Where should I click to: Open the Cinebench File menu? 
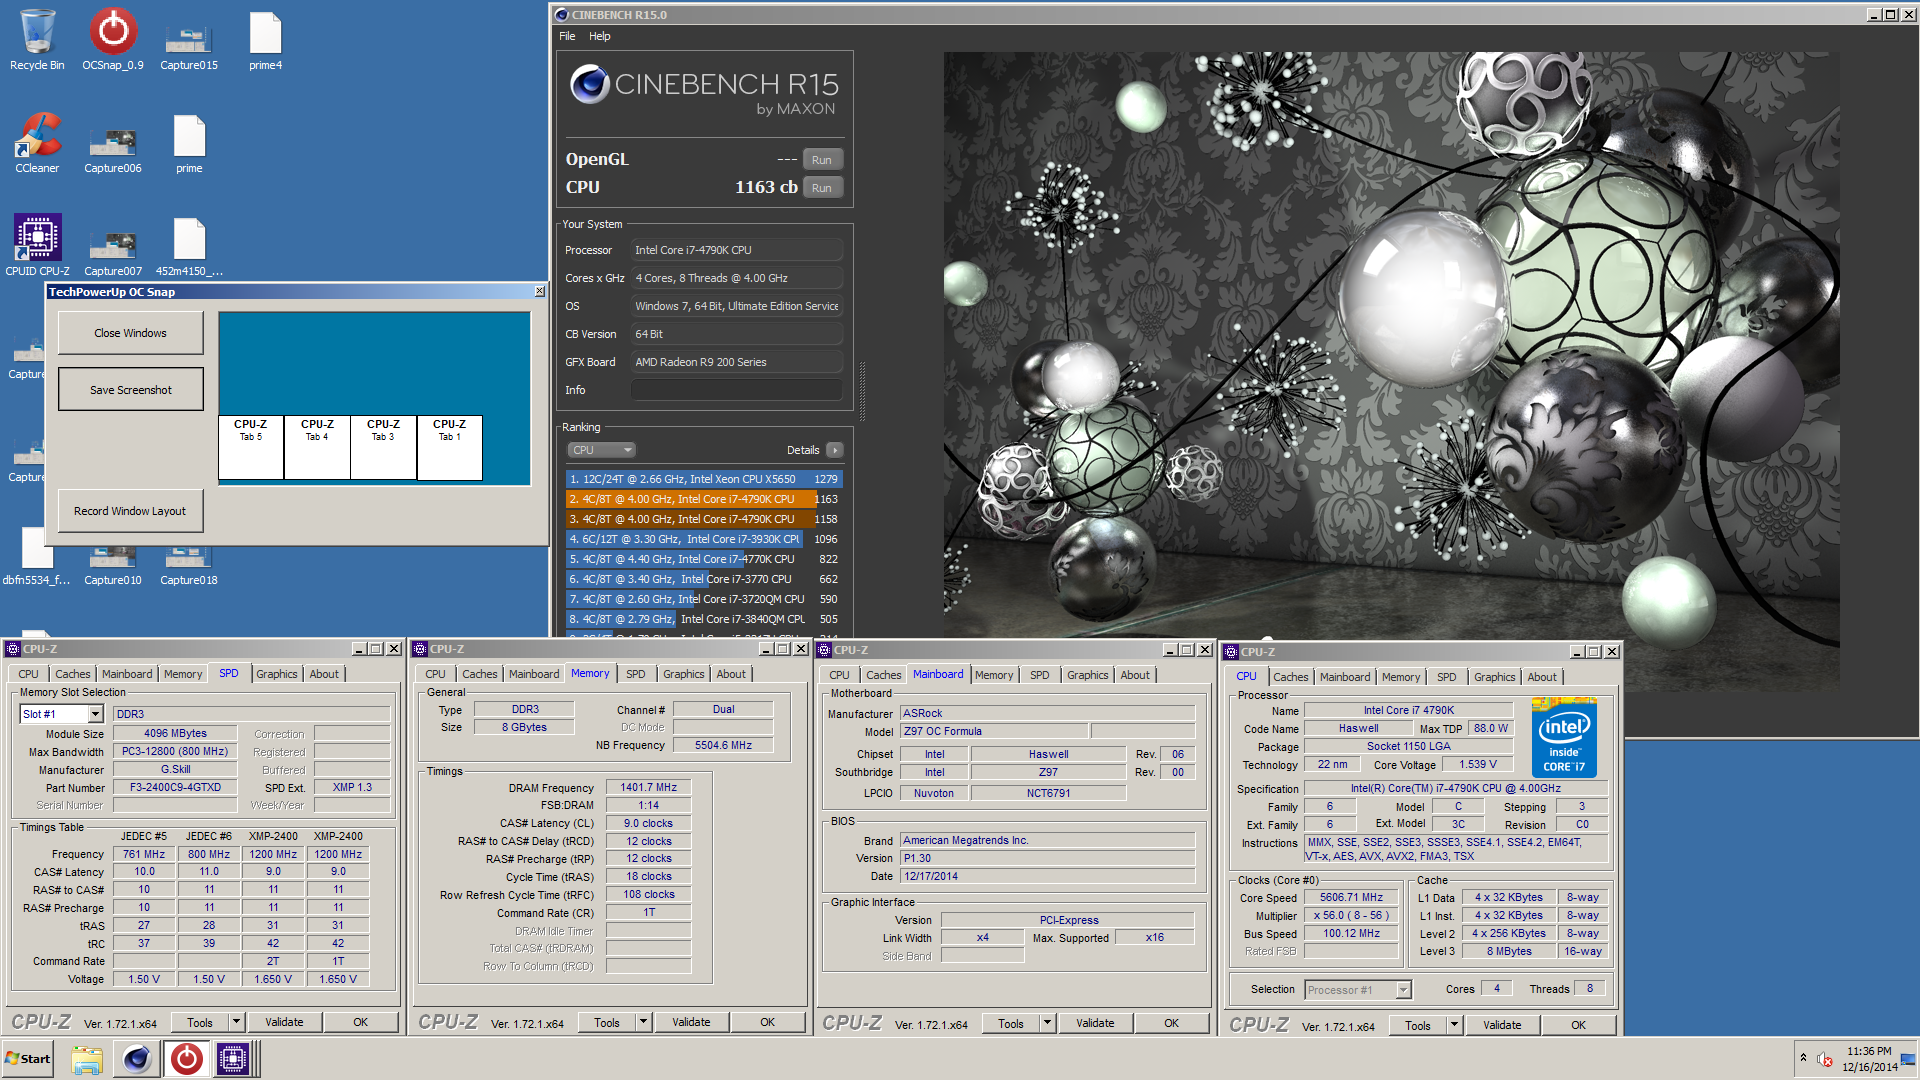567,36
